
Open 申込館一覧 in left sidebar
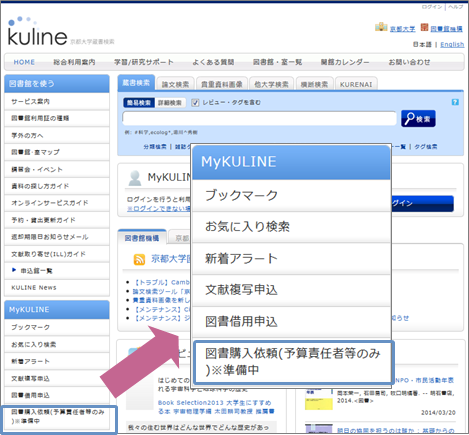coord(57,271)
